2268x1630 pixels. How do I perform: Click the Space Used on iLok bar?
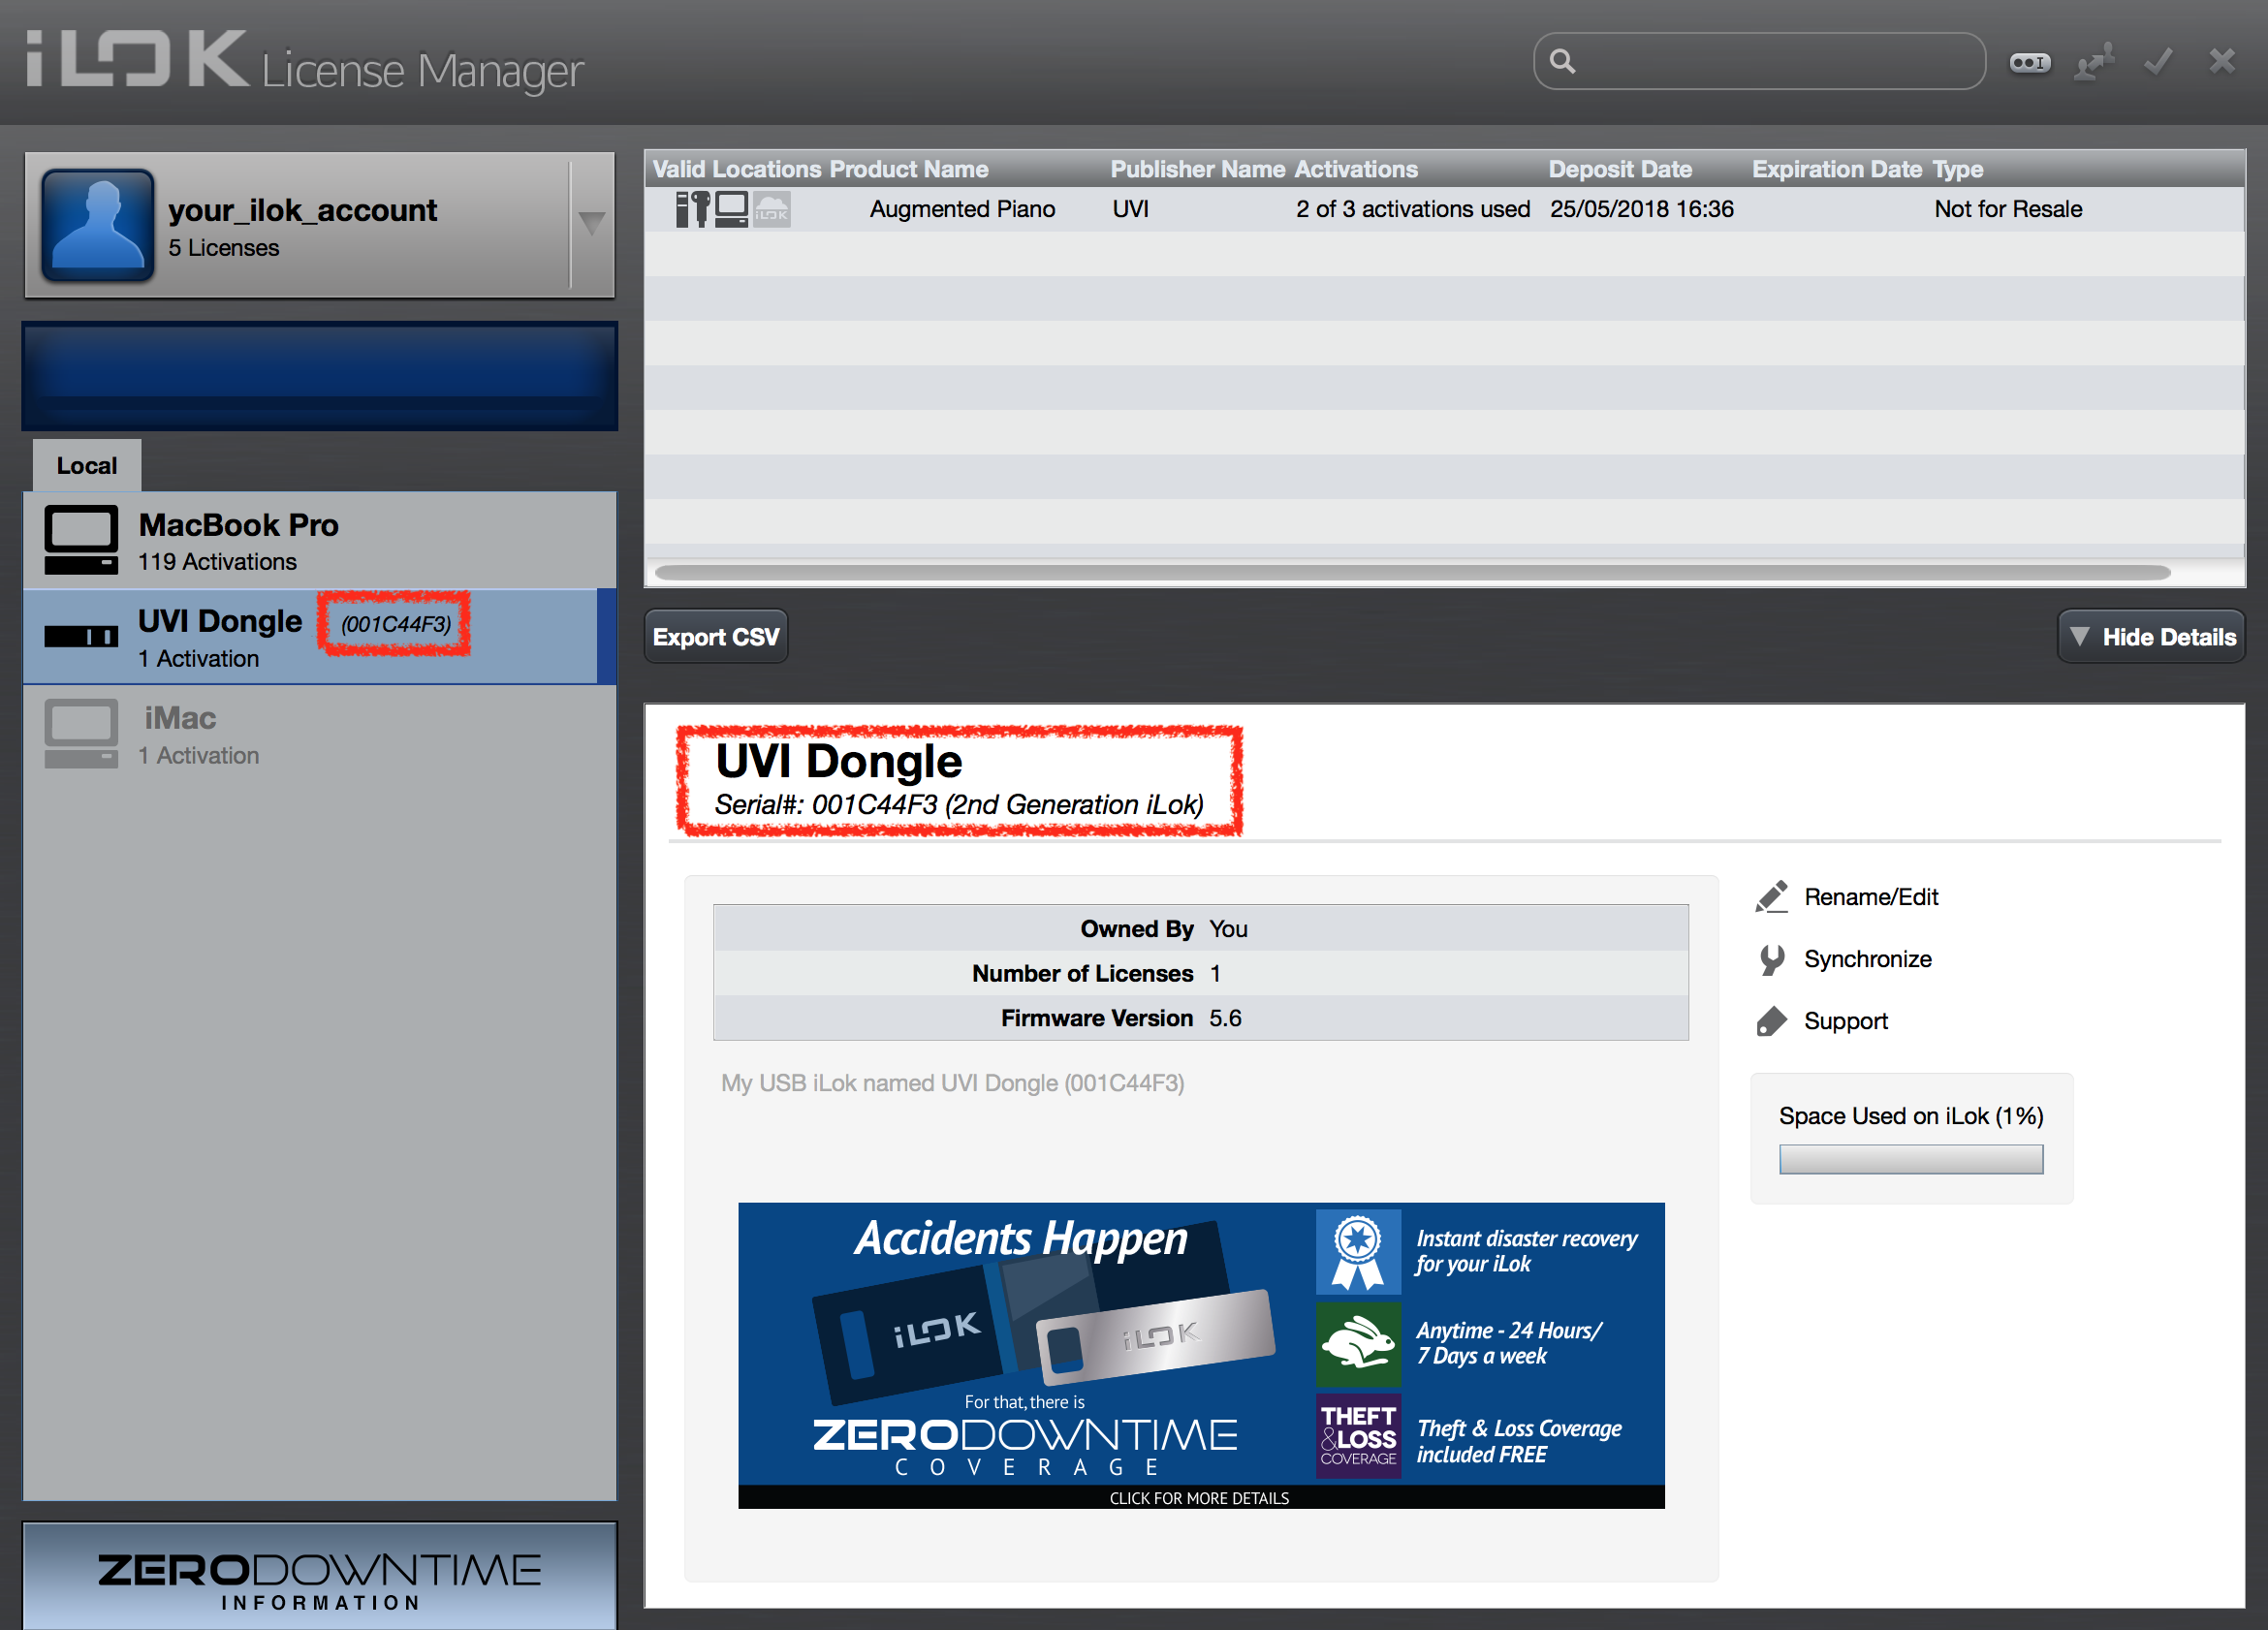[1911, 1160]
